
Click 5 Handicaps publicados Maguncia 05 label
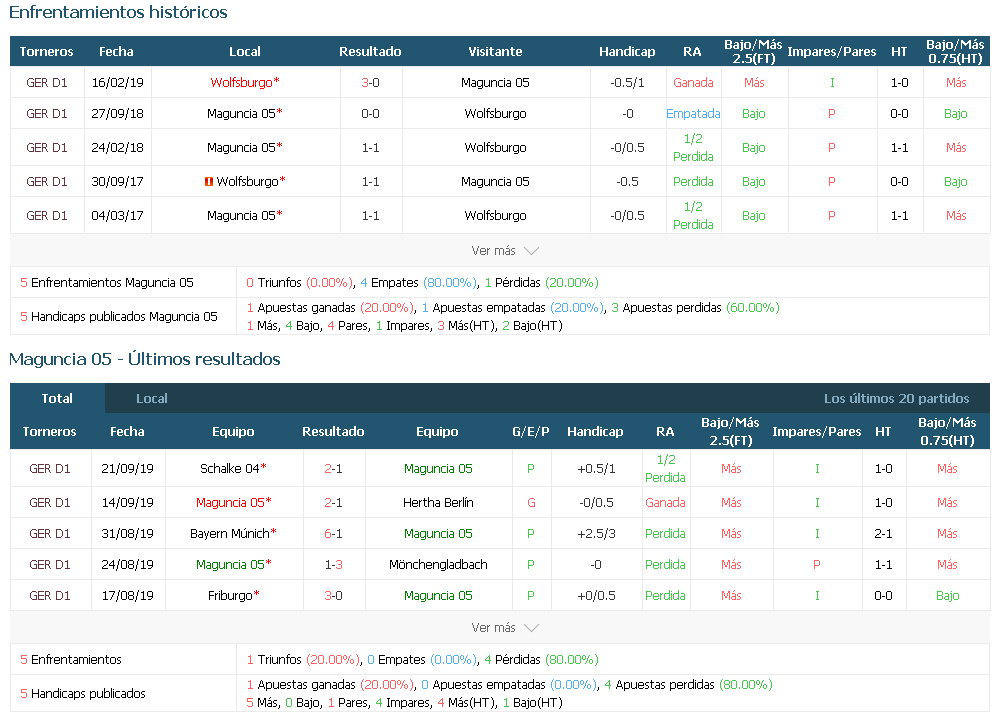(119, 317)
